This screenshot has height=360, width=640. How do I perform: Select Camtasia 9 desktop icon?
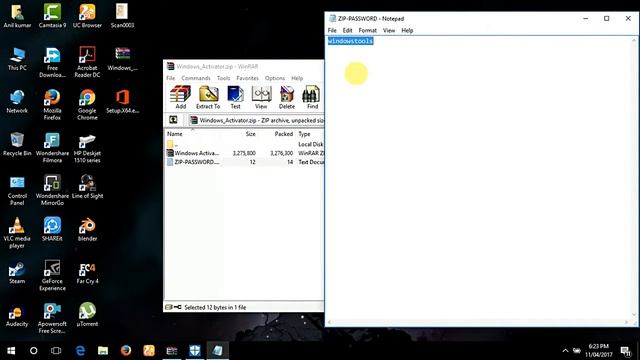[x=52, y=16]
